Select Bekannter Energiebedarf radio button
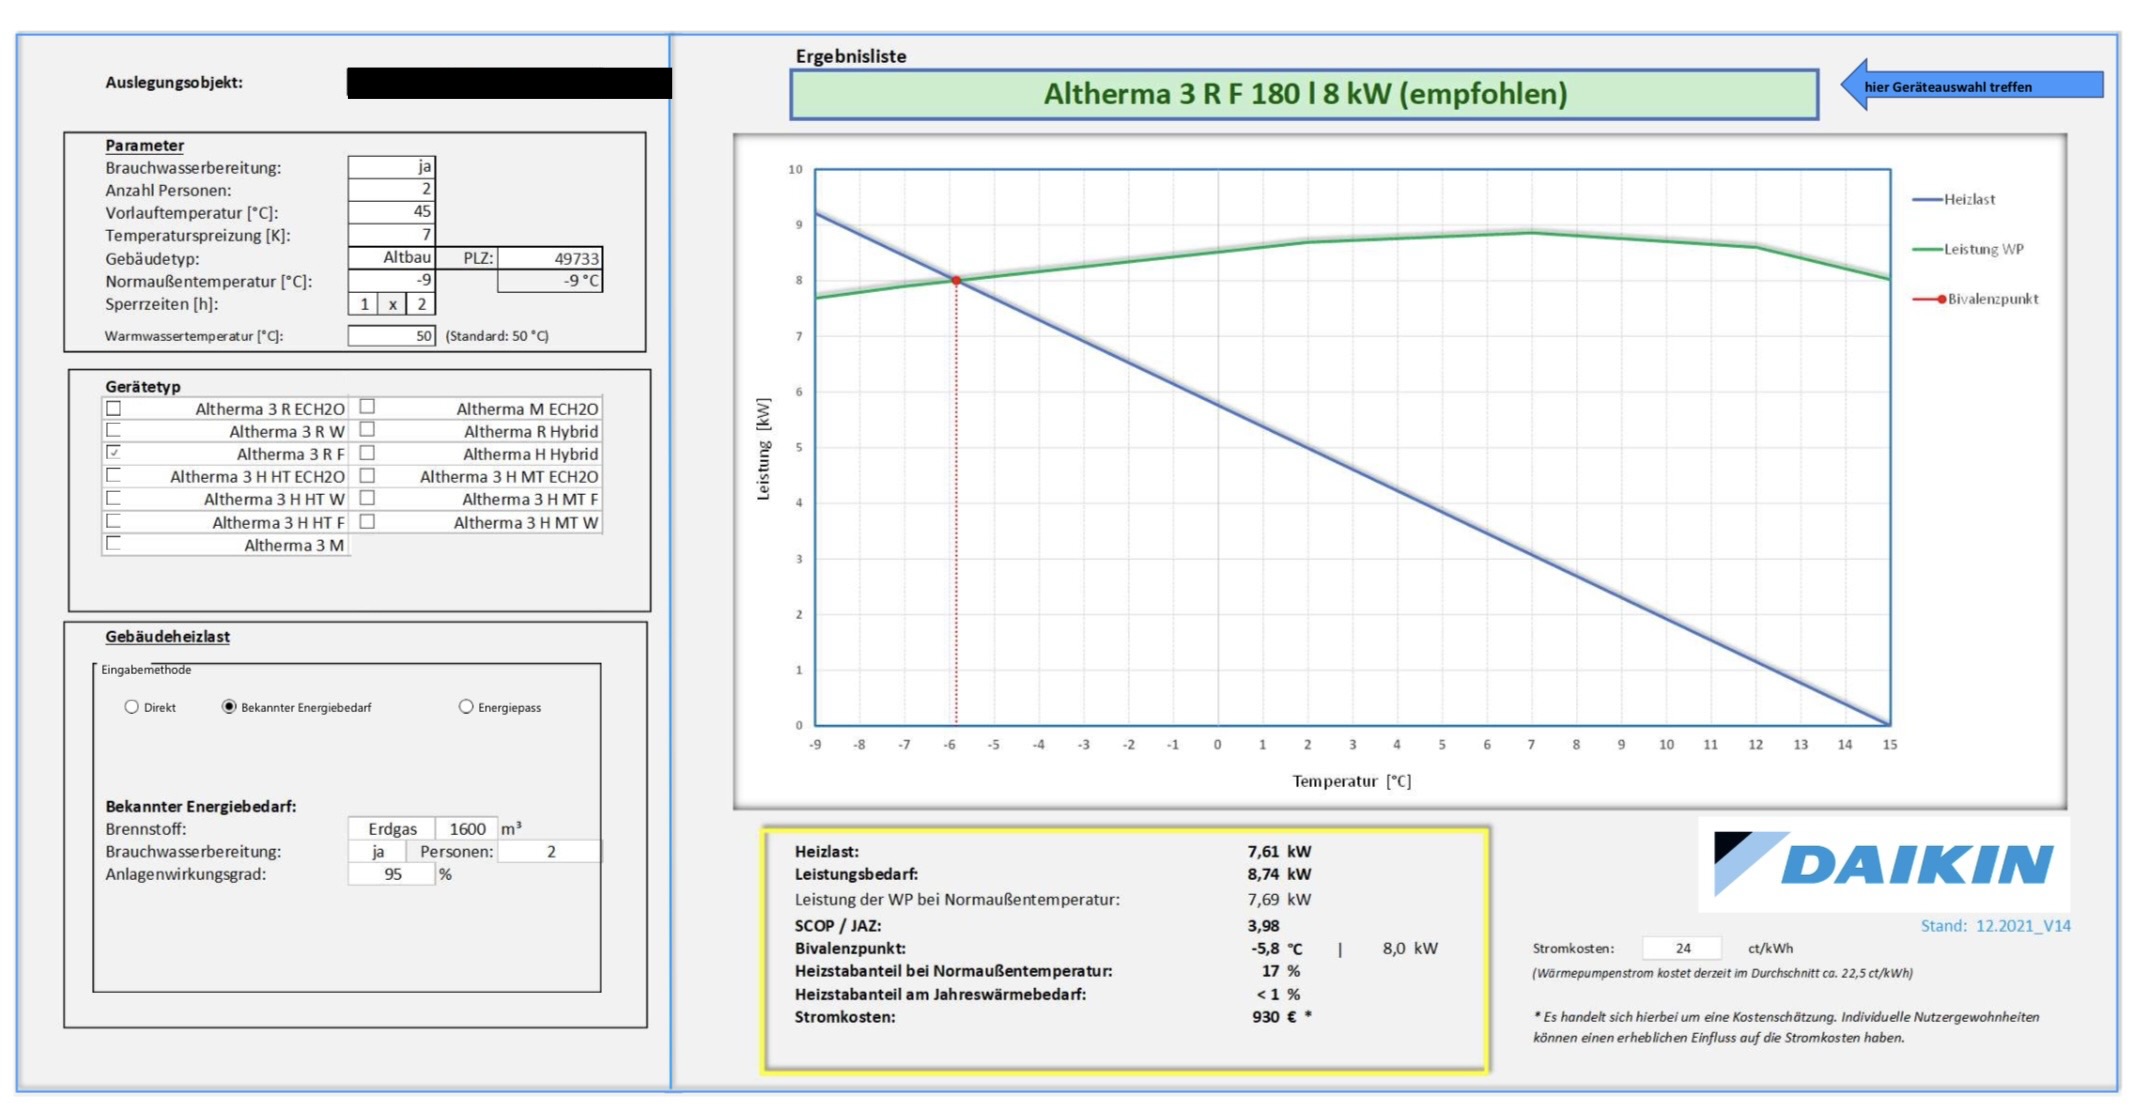The width and height of the screenshot is (2136, 1118). click(x=229, y=707)
